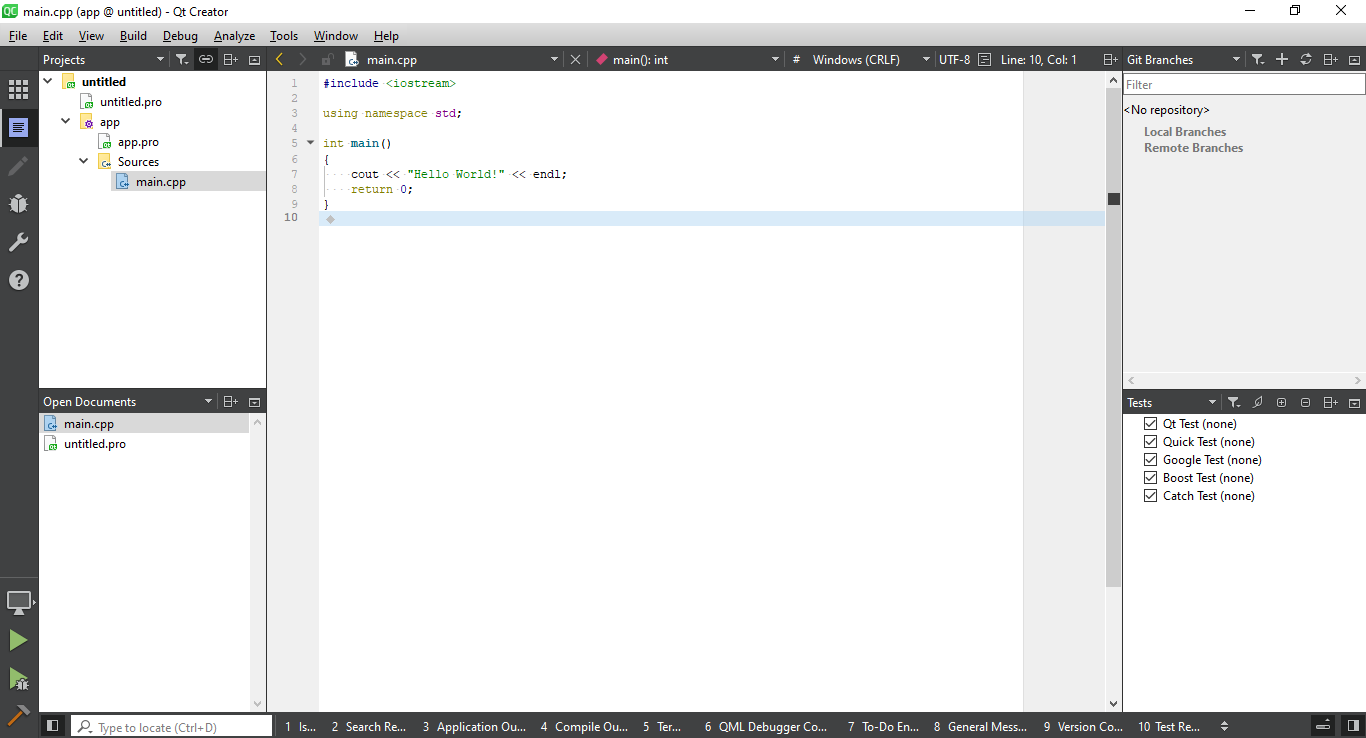Split the Open Documents panel
Image resolution: width=1366 pixels, height=738 pixels.
[230, 402]
